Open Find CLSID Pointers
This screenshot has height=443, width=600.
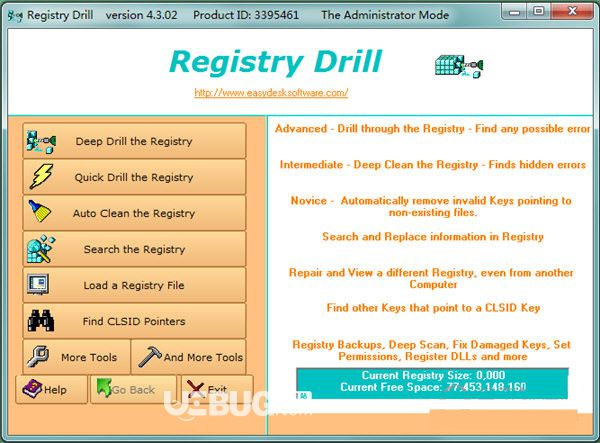point(134,321)
